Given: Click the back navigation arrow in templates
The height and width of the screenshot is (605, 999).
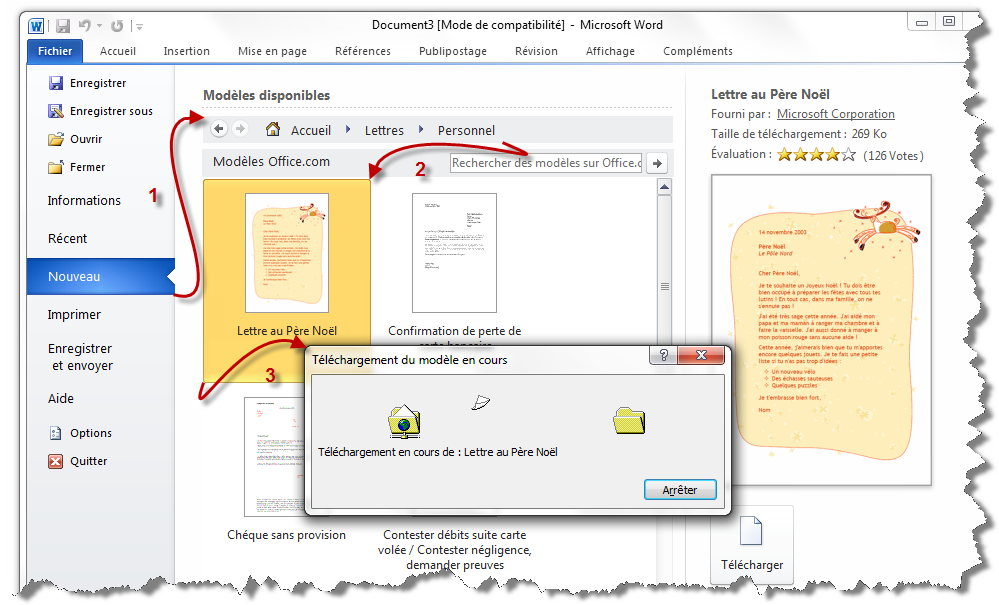Looking at the screenshot, I should click(x=219, y=129).
